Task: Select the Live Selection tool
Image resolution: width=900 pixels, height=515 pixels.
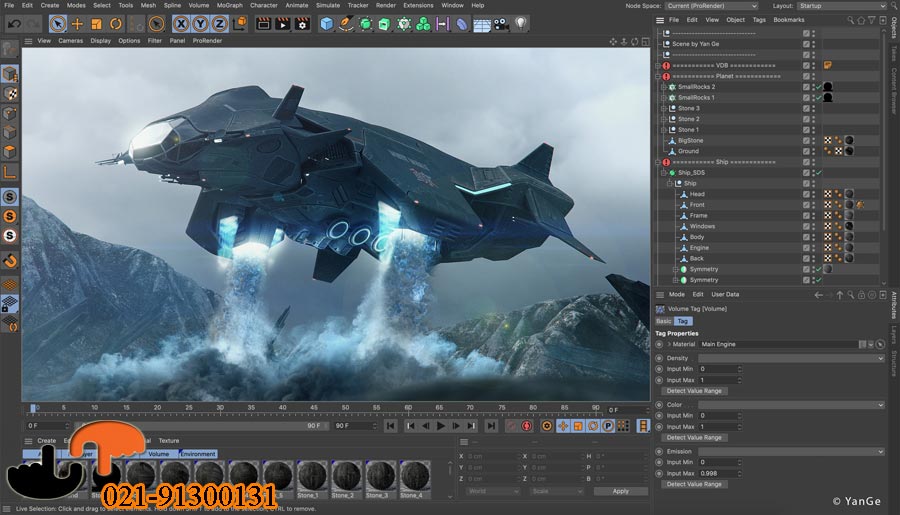Action: pyautogui.click(x=57, y=24)
